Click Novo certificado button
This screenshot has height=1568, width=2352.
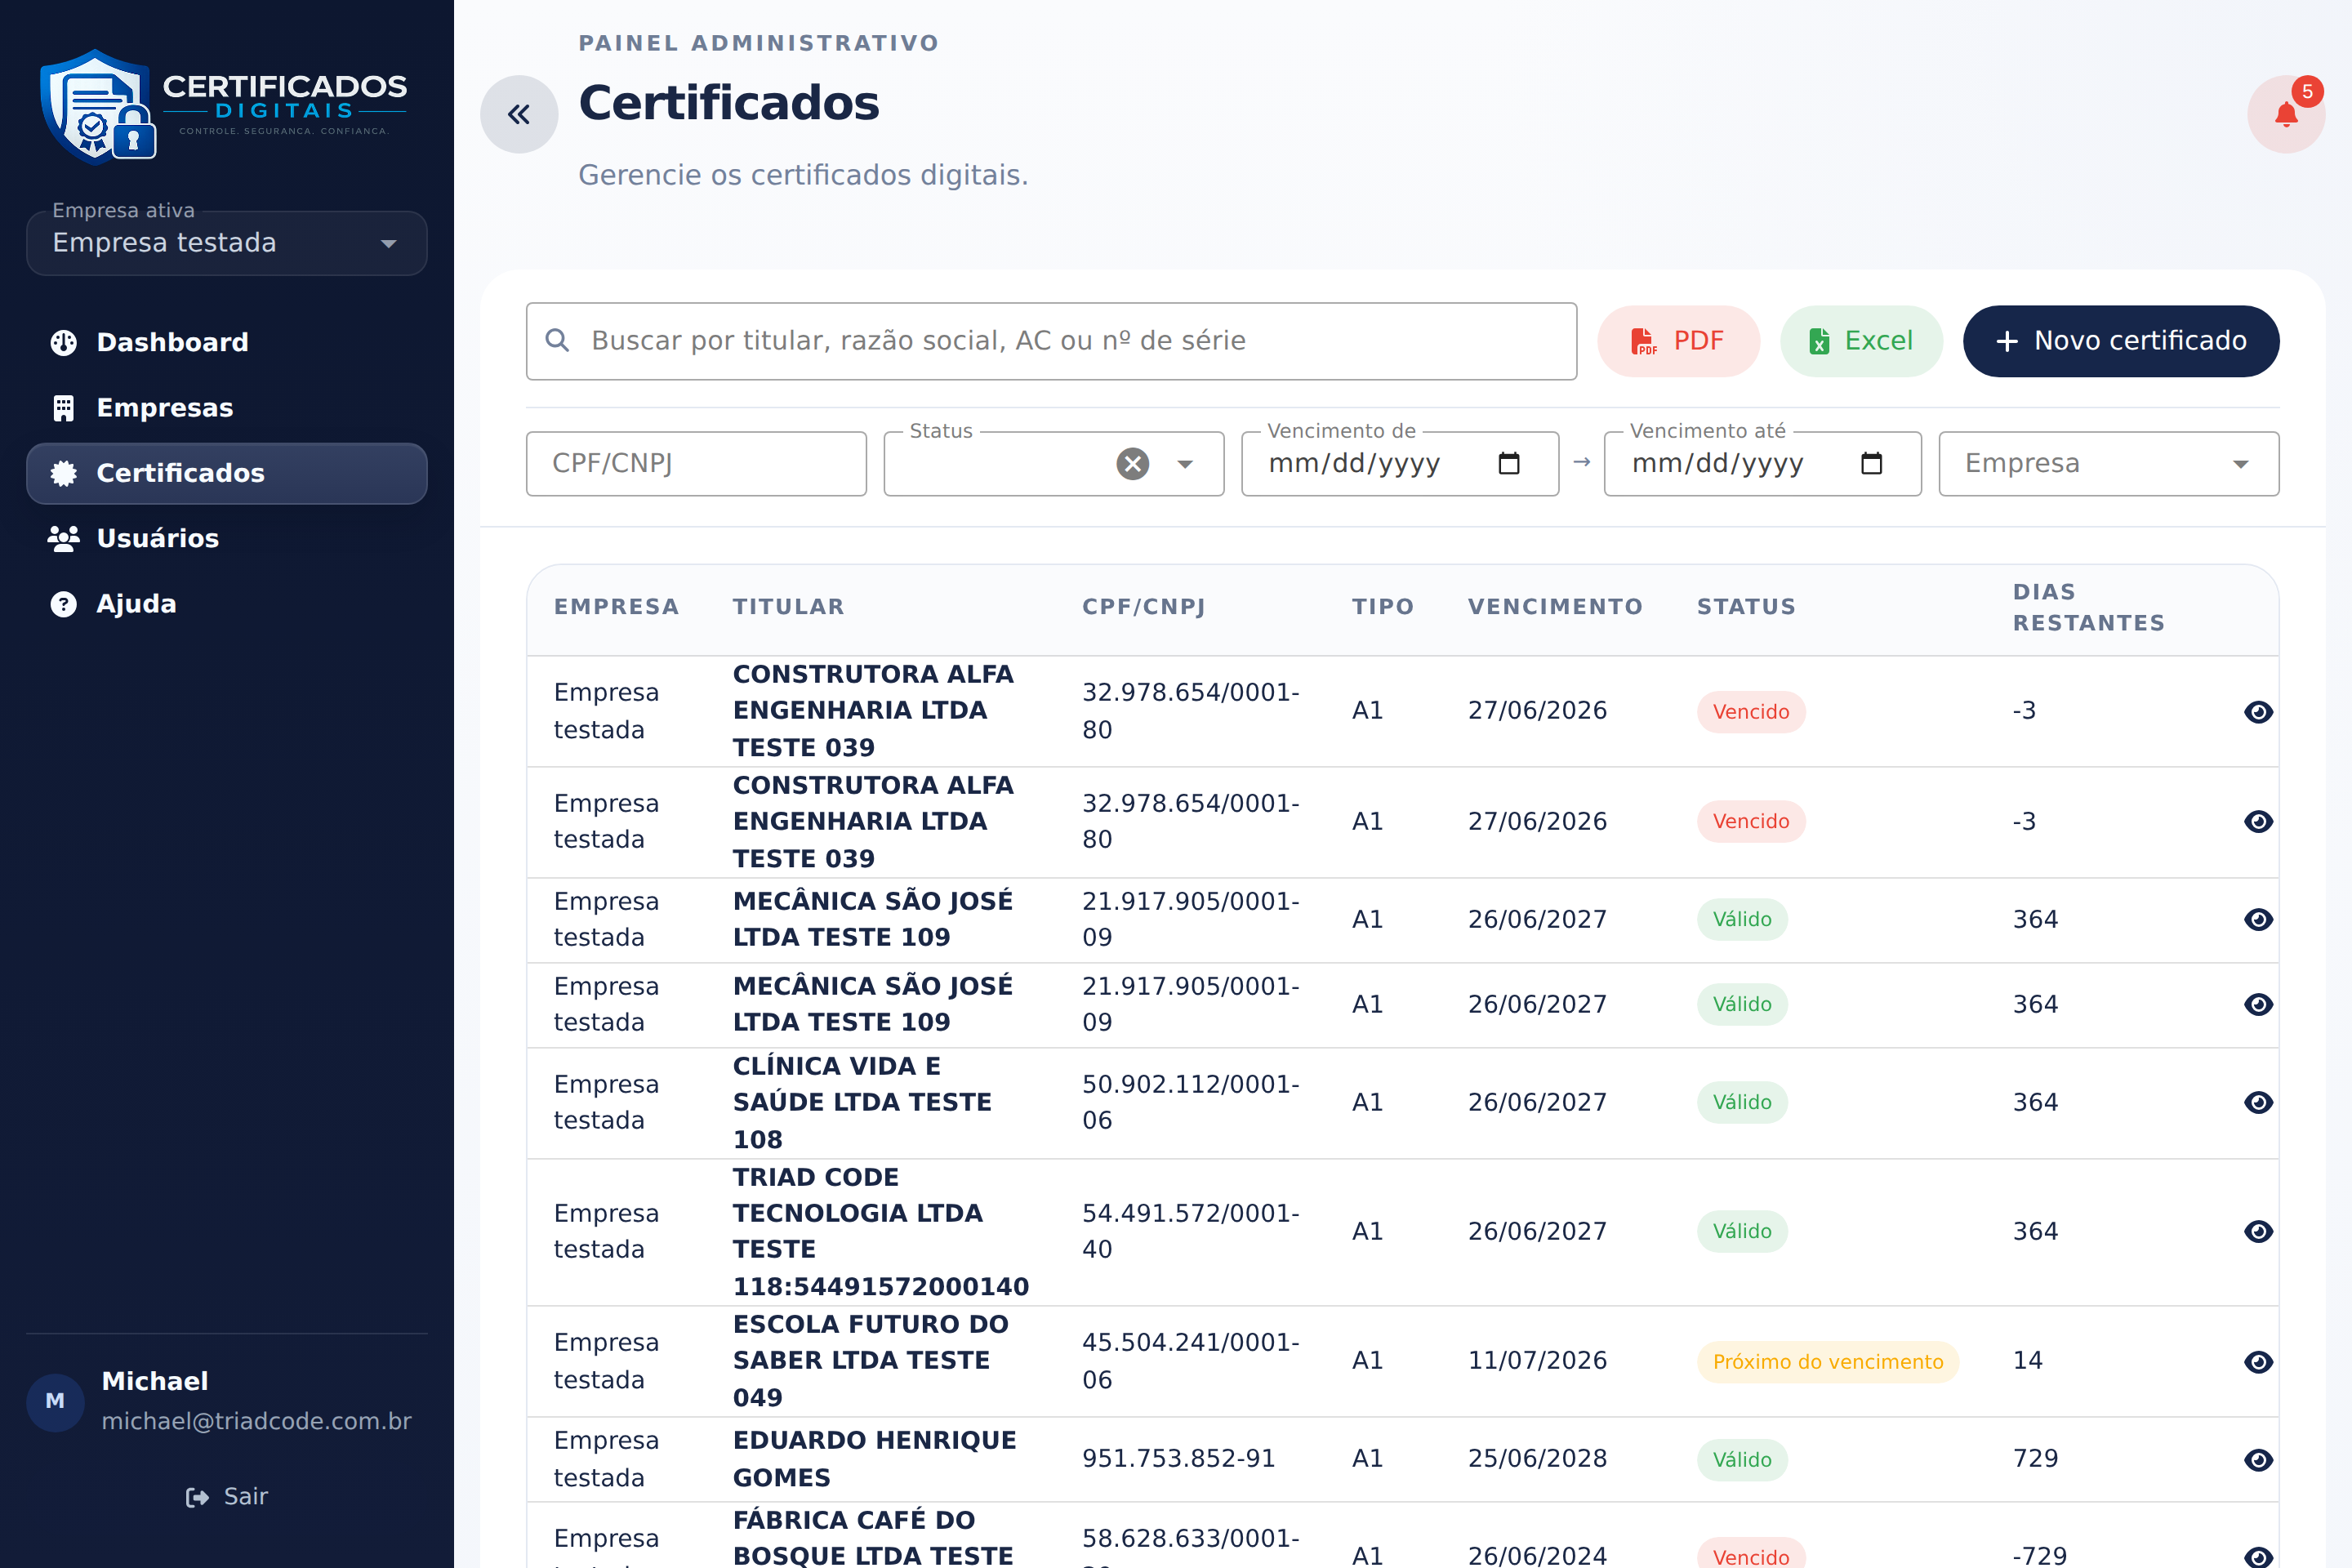coord(2120,341)
